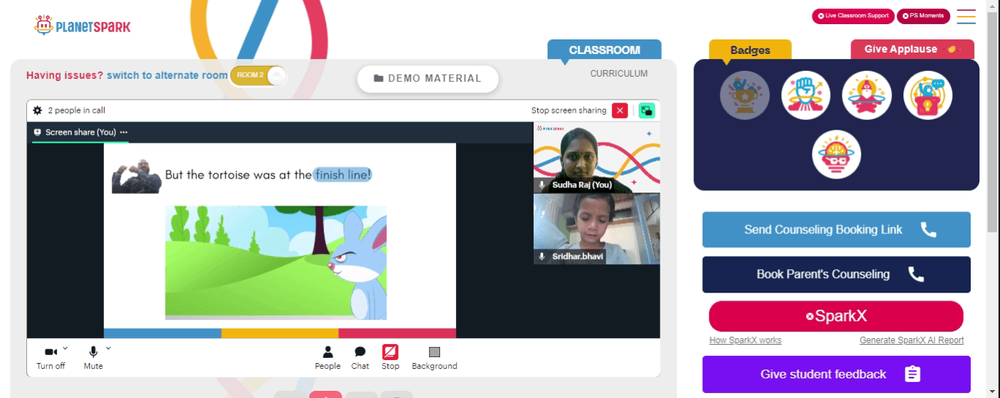Open the hamburger menu icon
1000x398 pixels.
[966, 16]
